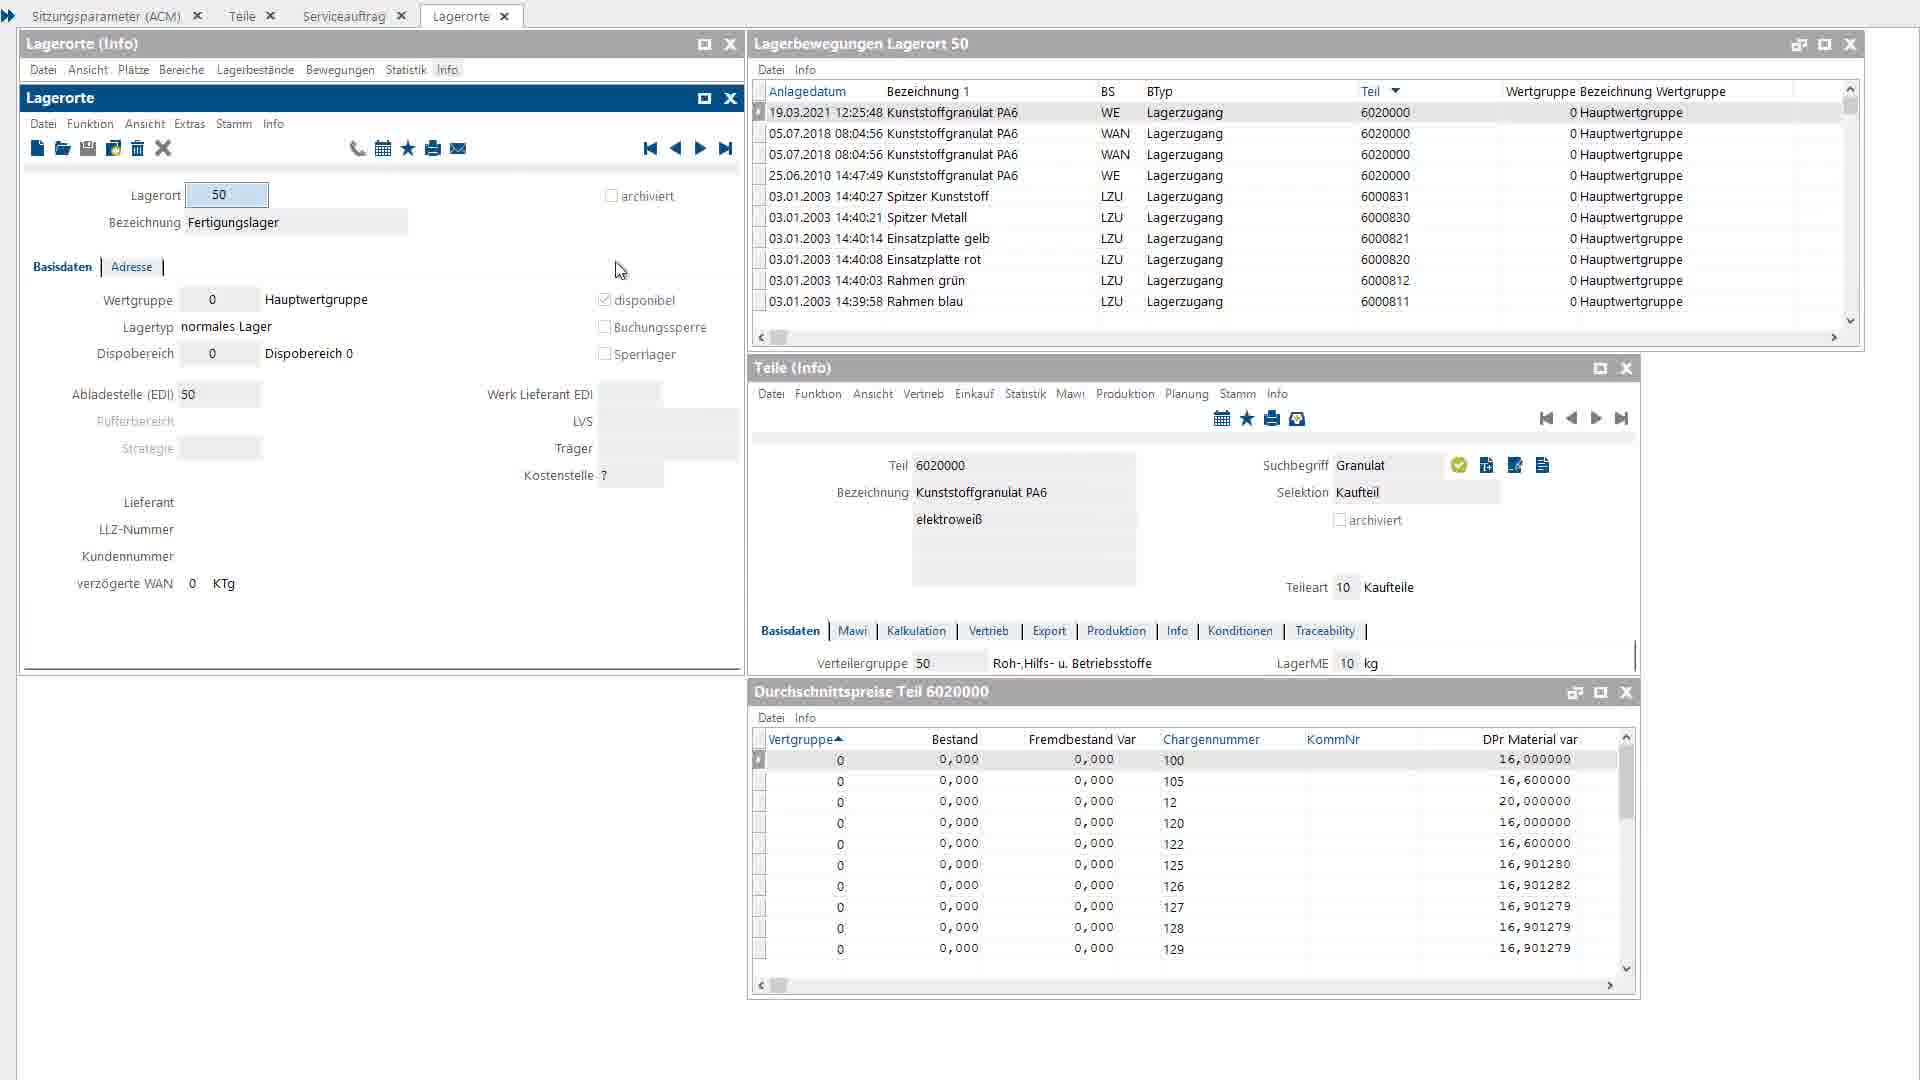Jump to last record in Lagerorte

click(725, 148)
